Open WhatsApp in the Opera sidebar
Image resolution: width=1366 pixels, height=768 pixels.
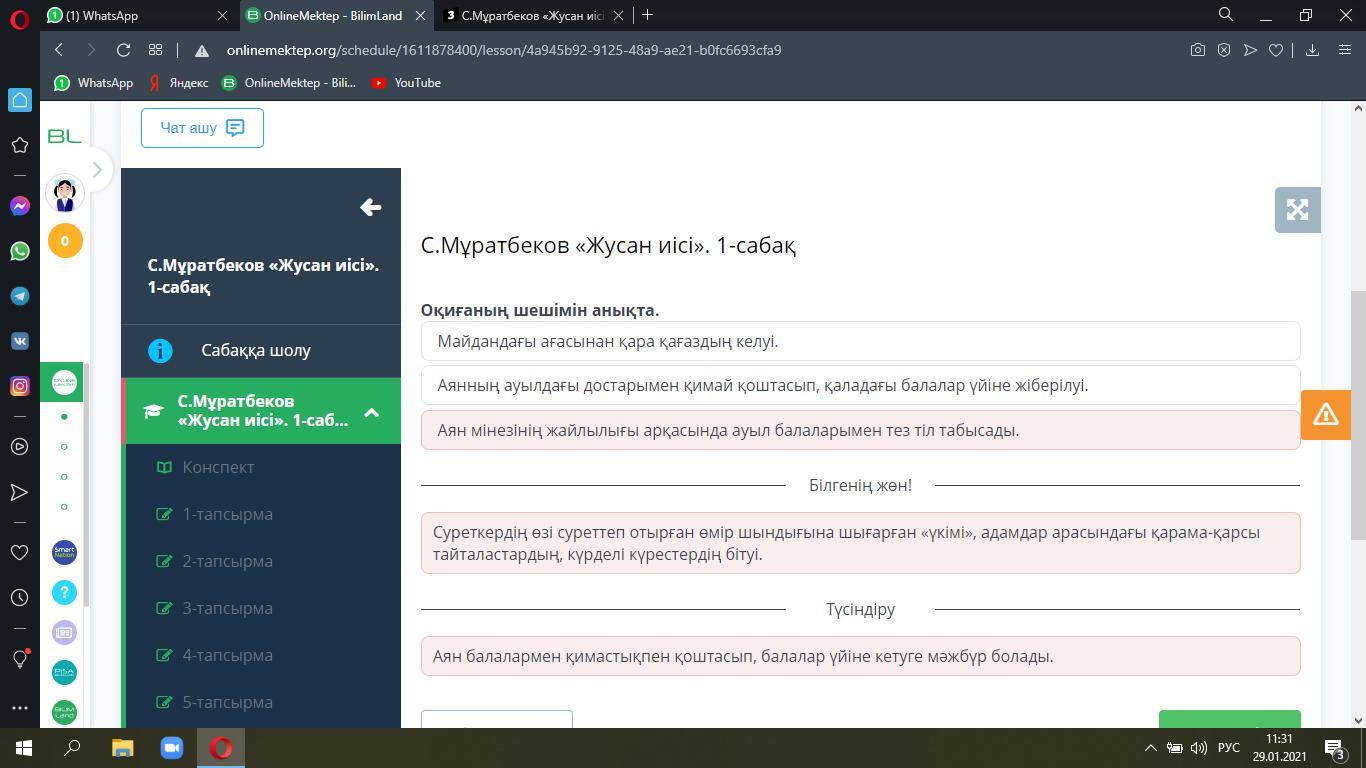point(20,251)
